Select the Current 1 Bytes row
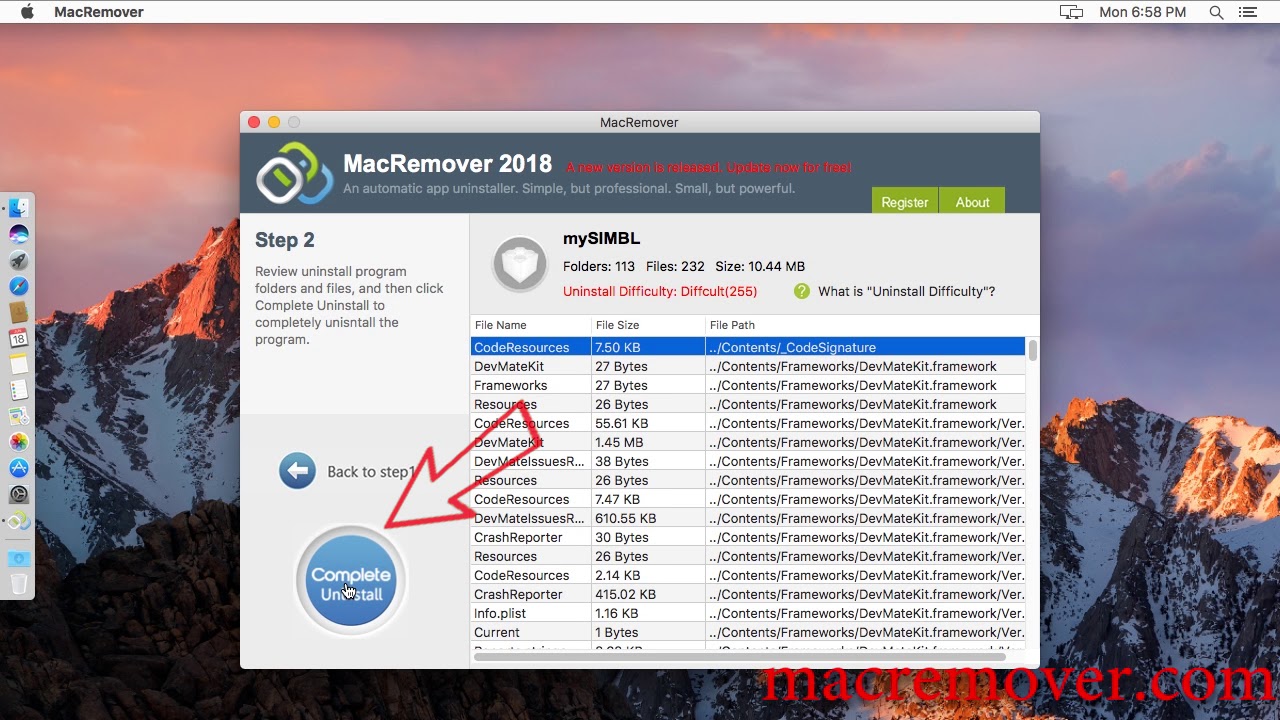 748,632
